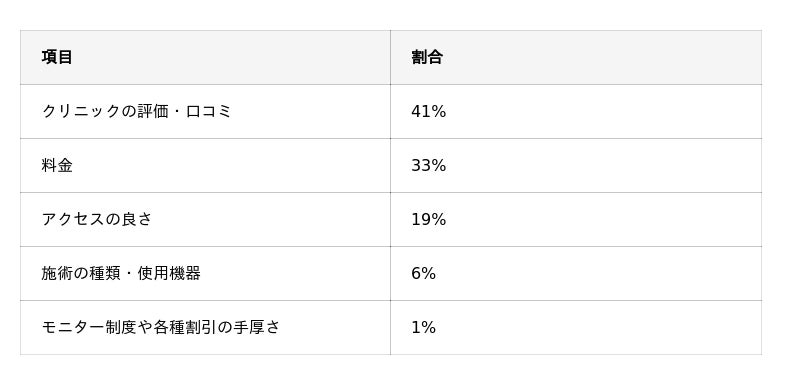Click the モニター制度や各種割引の手厚さ cell
Image resolution: width=800 pixels, height=385 pixels.
(x=205, y=327)
